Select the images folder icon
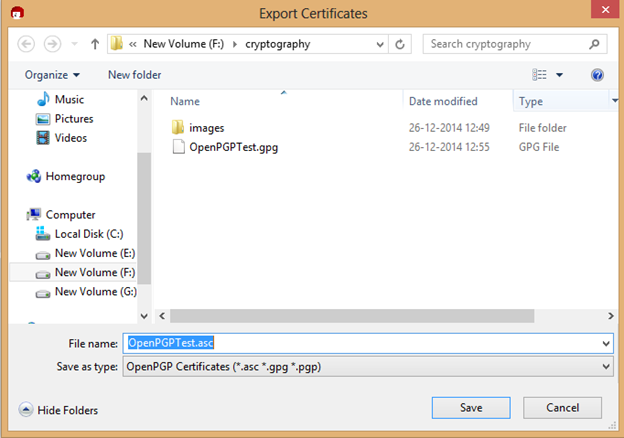624x438 pixels. click(x=178, y=128)
